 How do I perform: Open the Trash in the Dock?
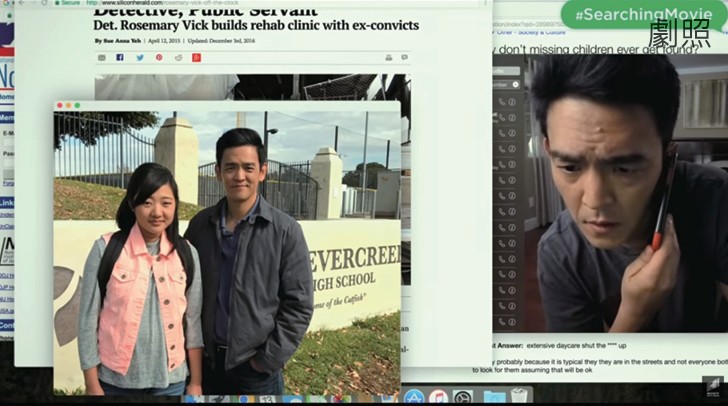click(519, 396)
